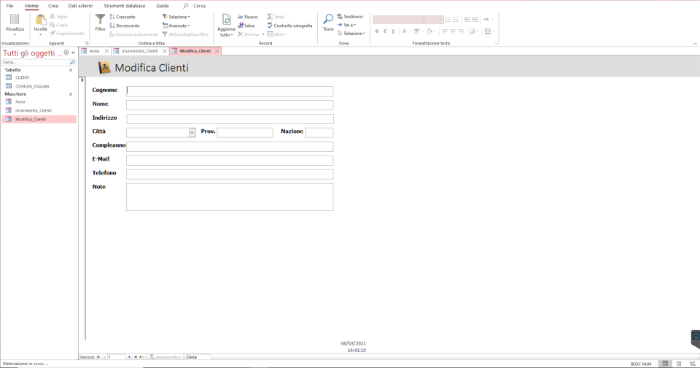Click the Note text area
Screen dimensions: 700x368
click(229, 197)
